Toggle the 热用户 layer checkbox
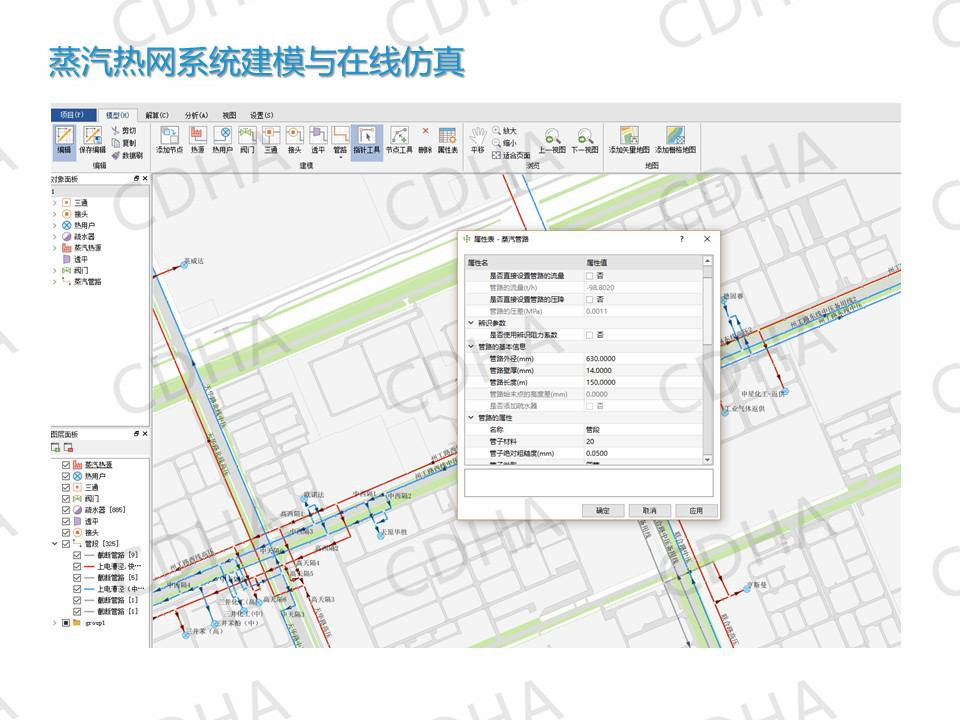 point(66,476)
